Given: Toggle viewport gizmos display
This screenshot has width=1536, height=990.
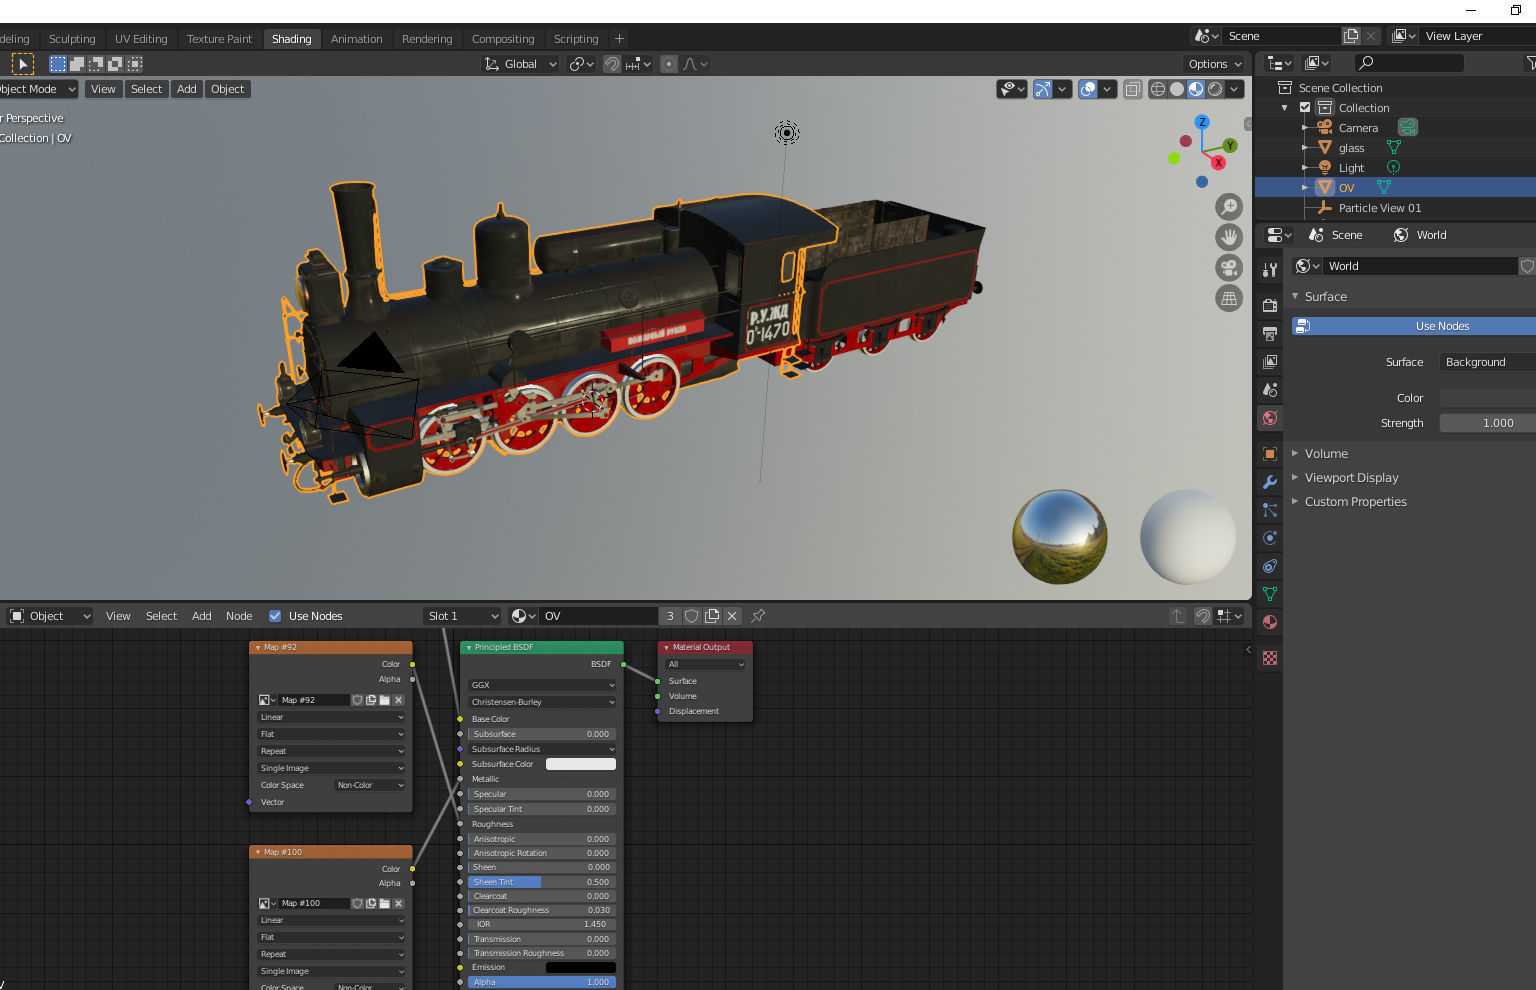Looking at the screenshot, I should coord(1043,89).
